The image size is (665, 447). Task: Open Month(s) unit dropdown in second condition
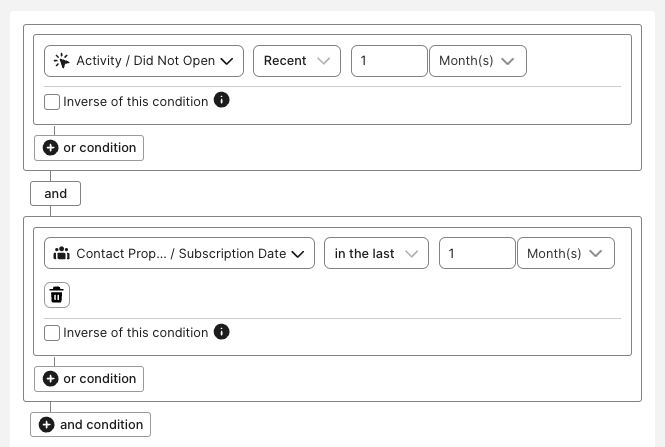[x=565, y=254]
